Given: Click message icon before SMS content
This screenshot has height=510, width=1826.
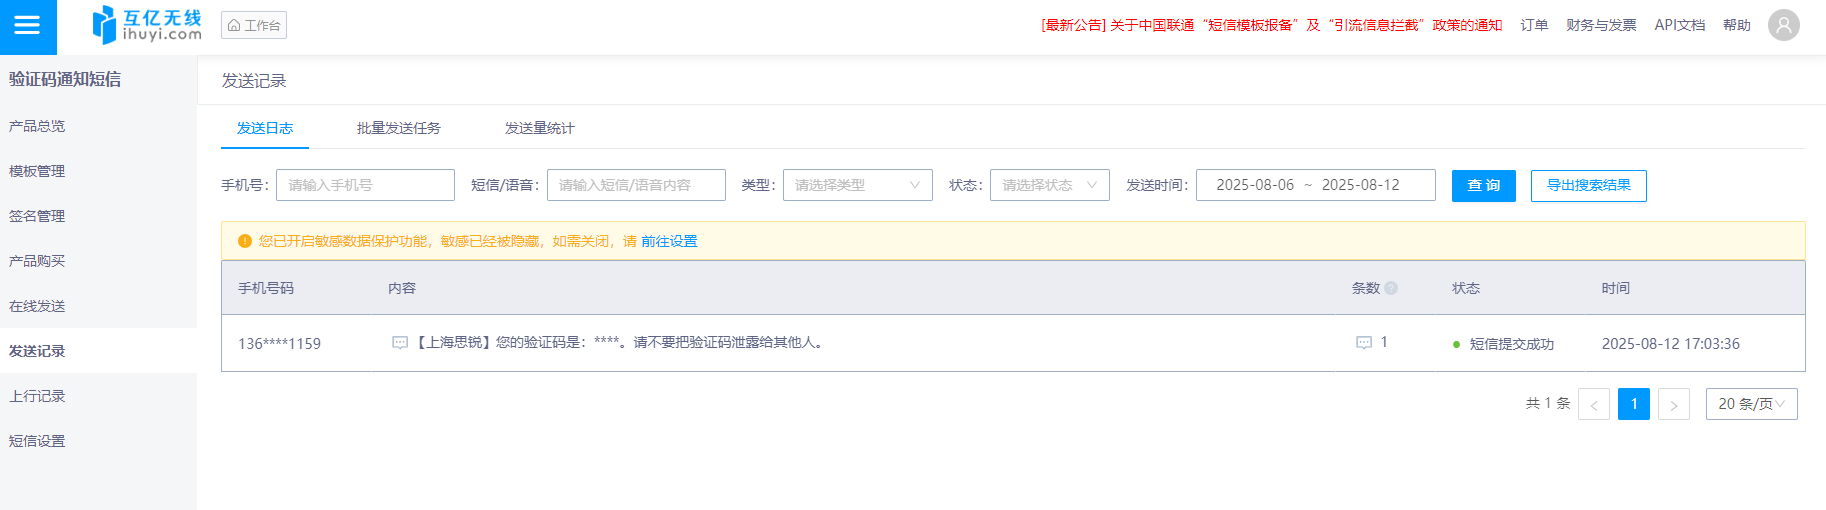Looking at the screenshot, I should coord(400,343).
